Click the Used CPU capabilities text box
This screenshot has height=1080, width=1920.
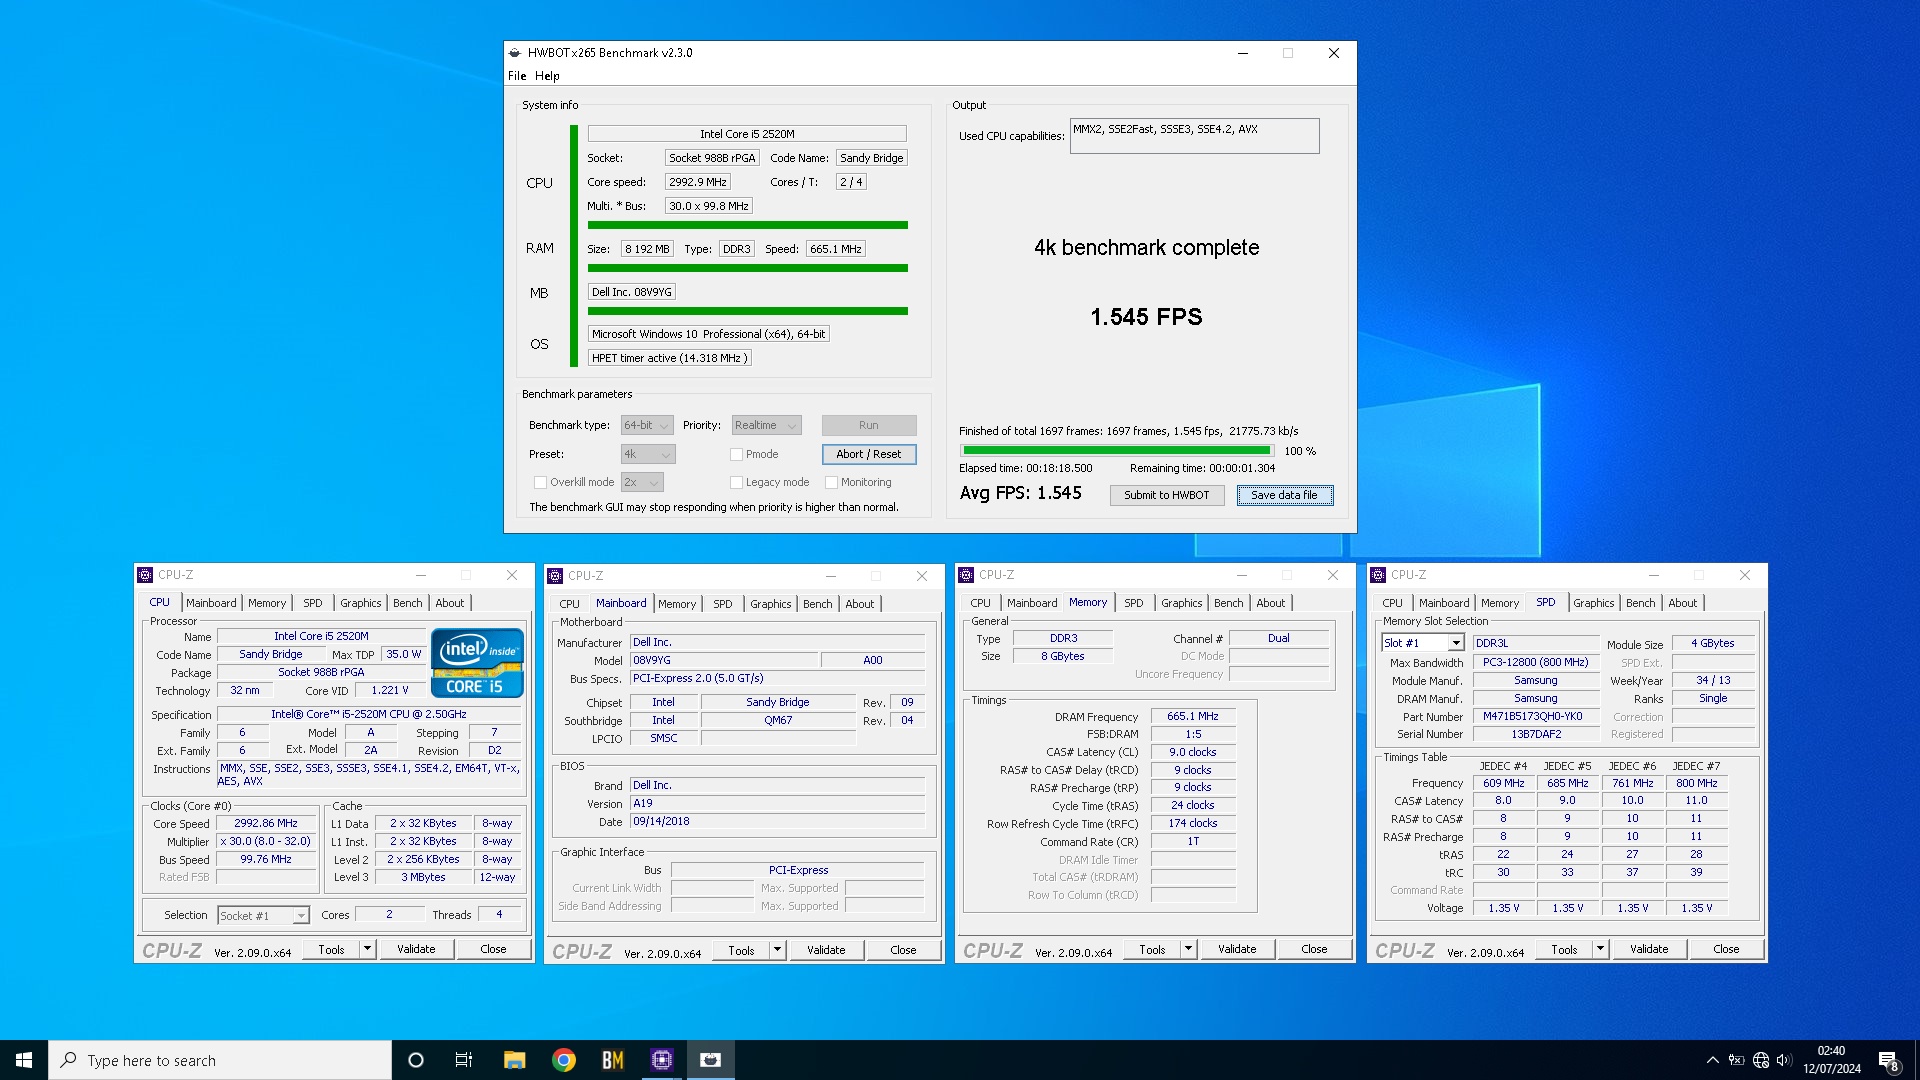coord(1194,136)
